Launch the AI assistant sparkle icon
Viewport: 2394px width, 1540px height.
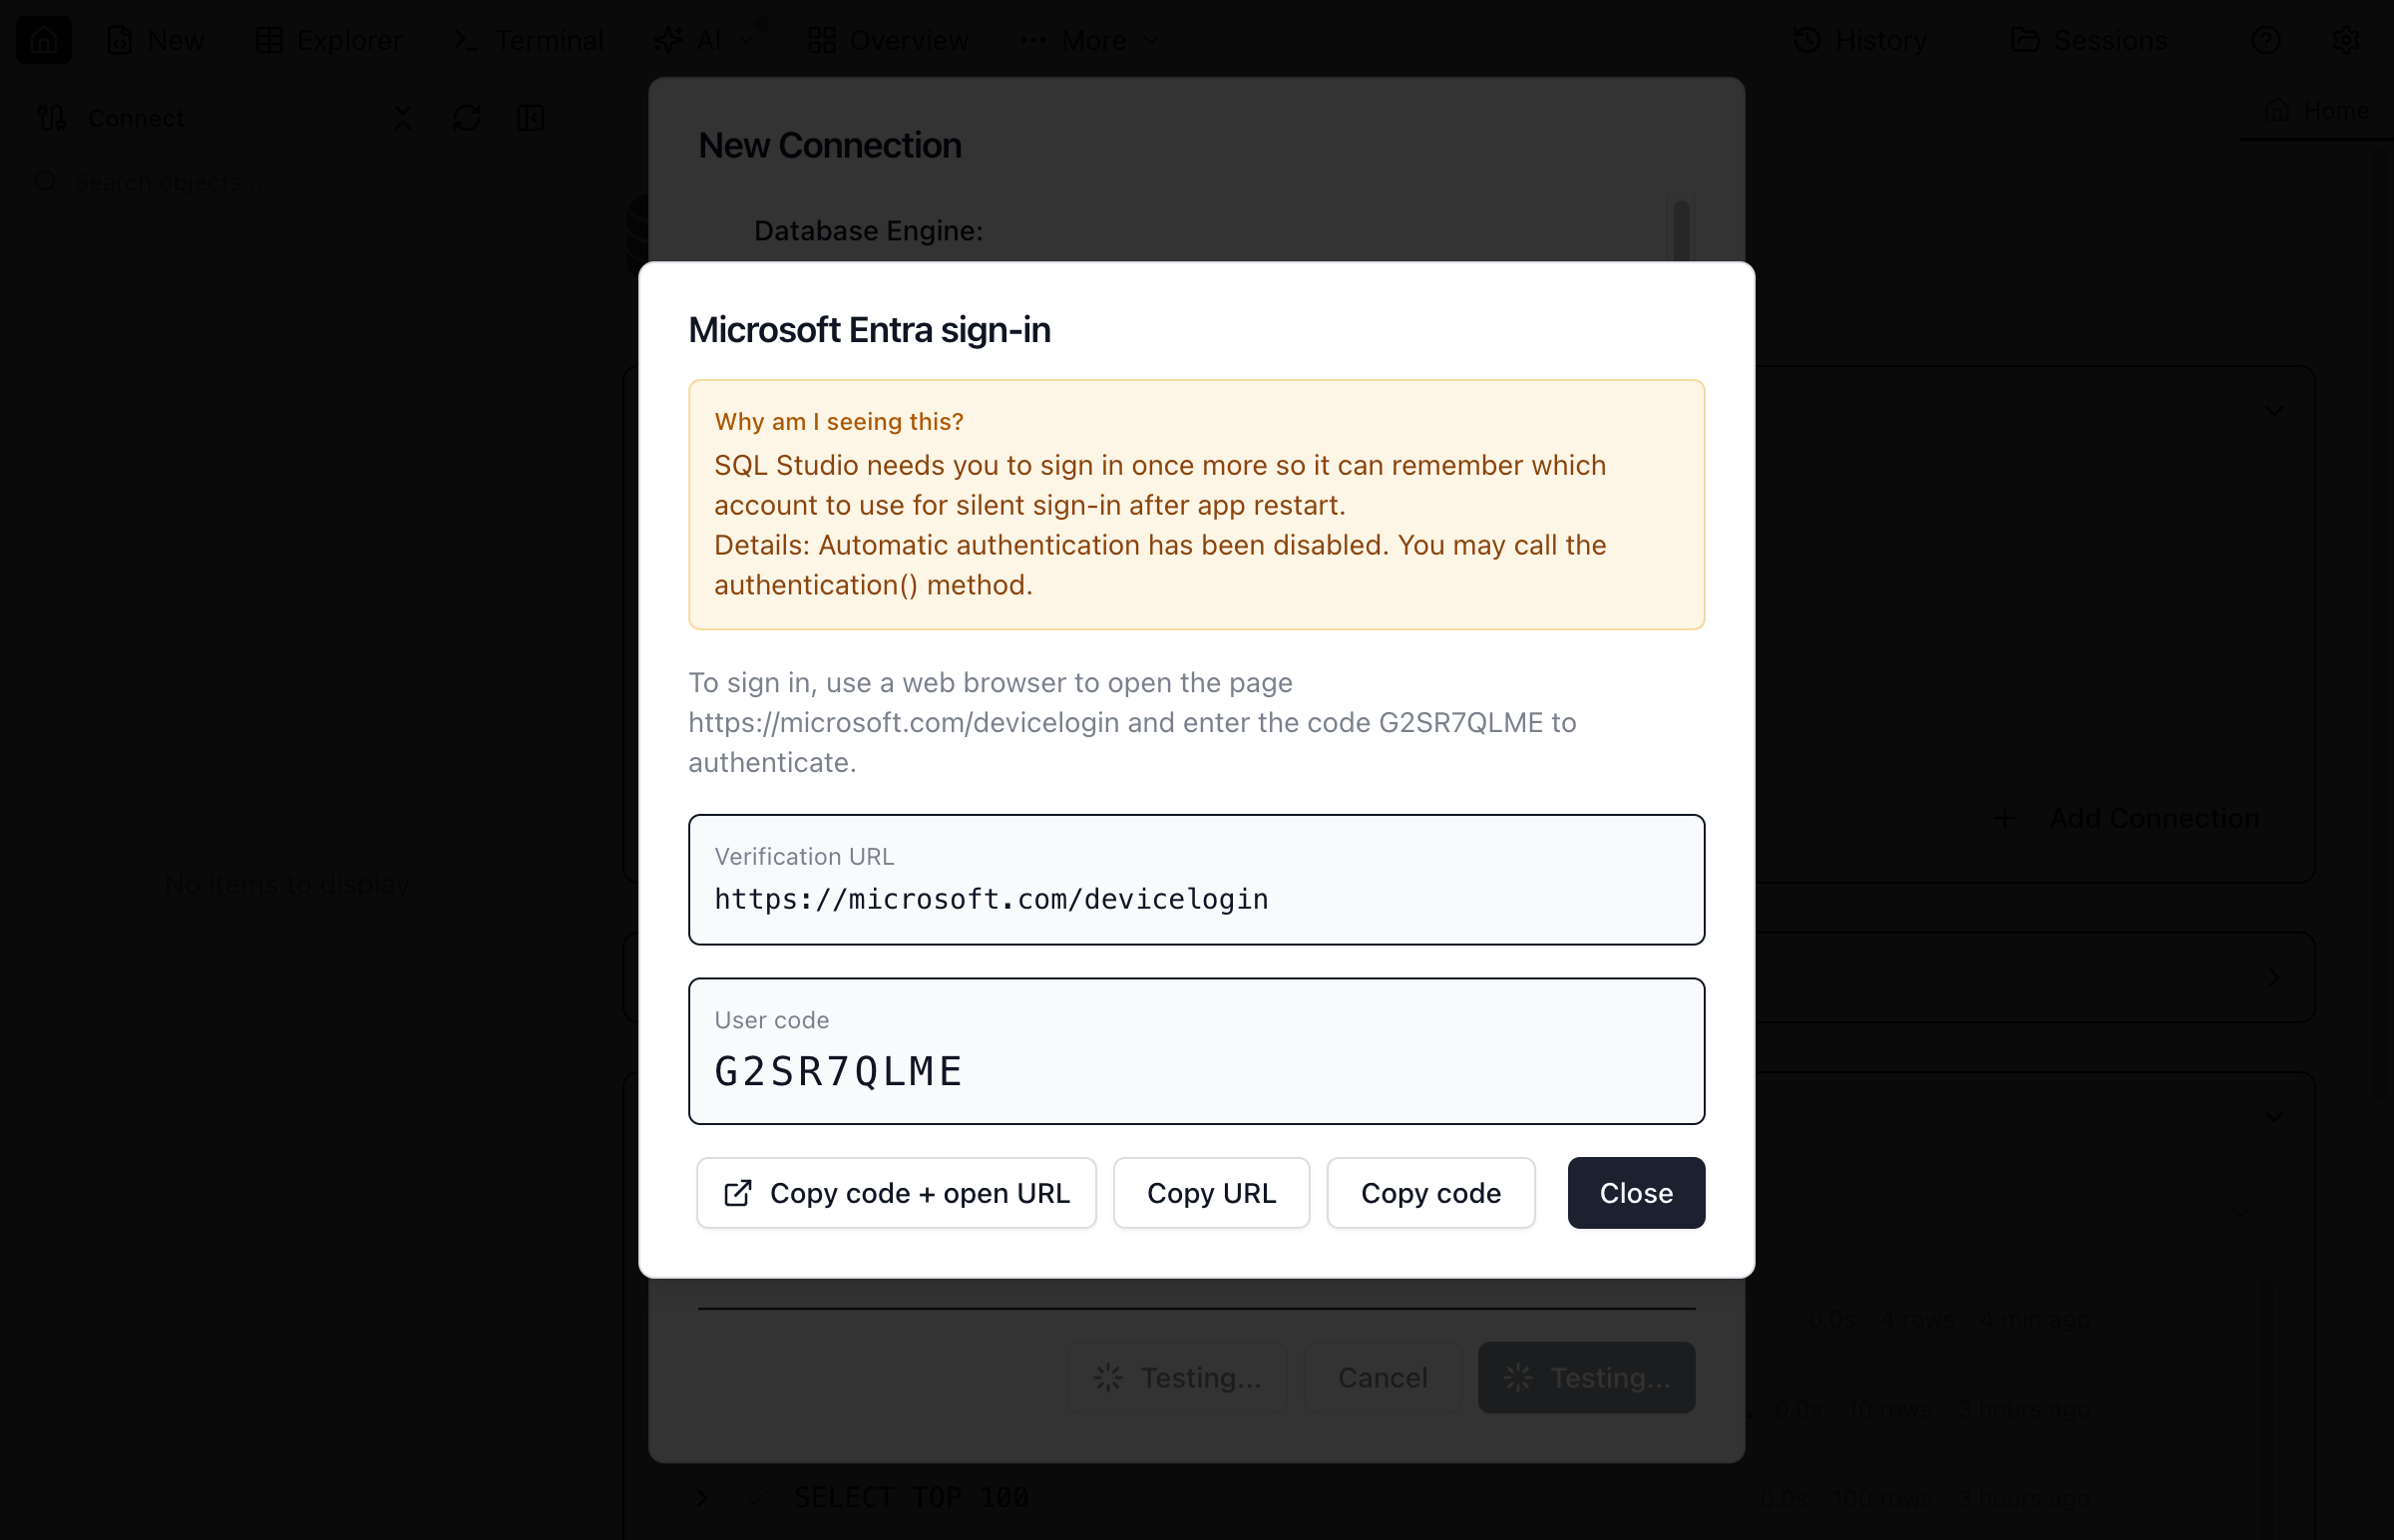[x=668, y=40]
